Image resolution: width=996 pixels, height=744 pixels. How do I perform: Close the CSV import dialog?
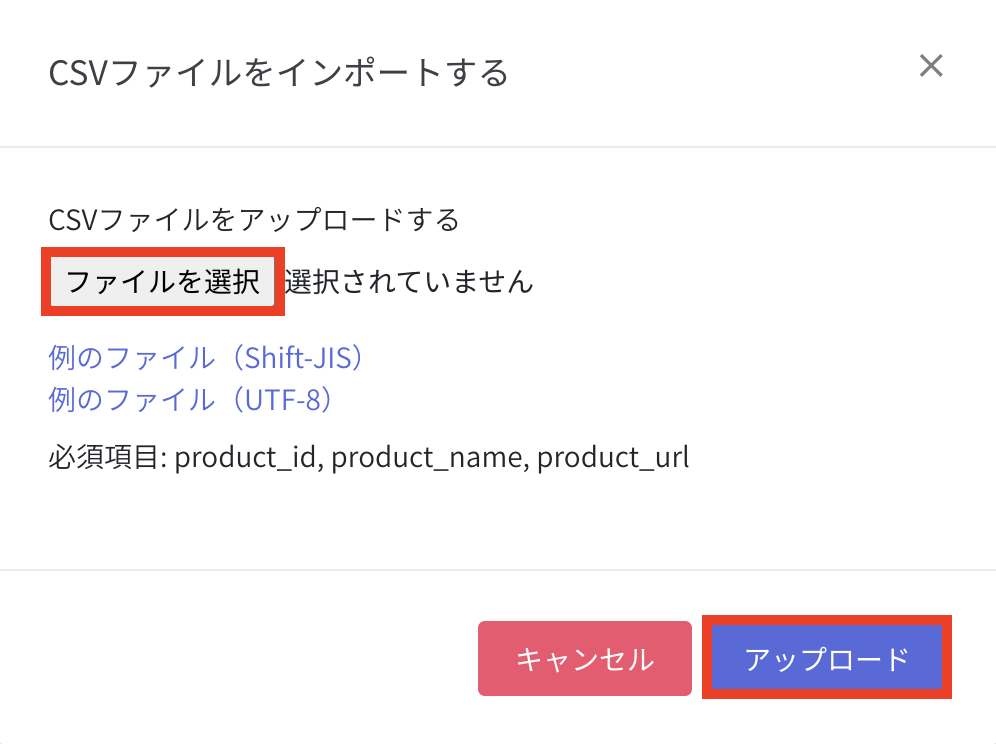pyautogui.click(x=931, y=67)
